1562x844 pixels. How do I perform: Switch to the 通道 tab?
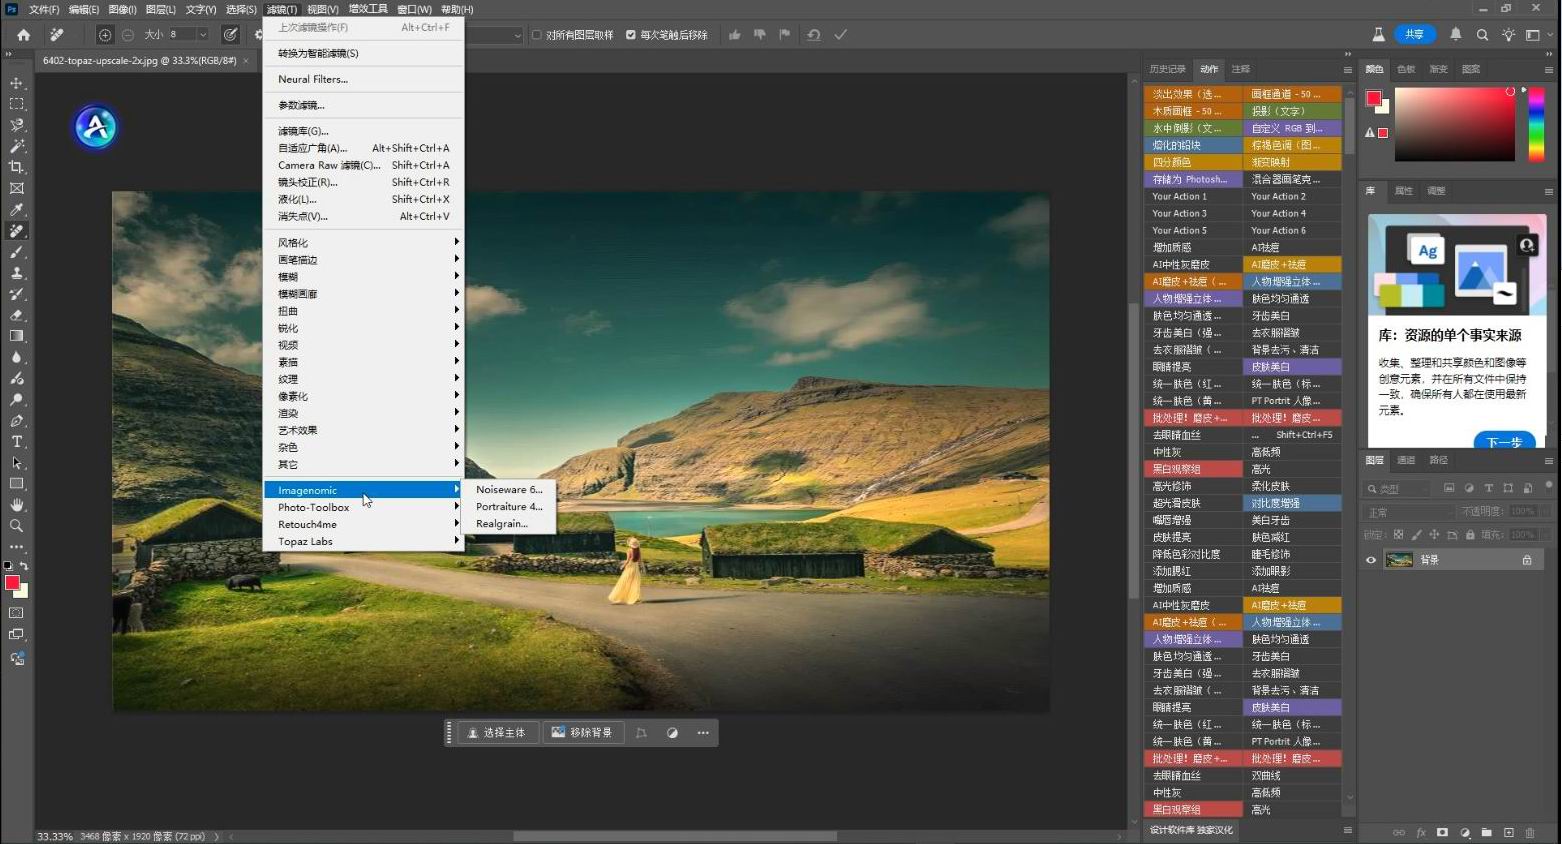[x=1406, y=460]
